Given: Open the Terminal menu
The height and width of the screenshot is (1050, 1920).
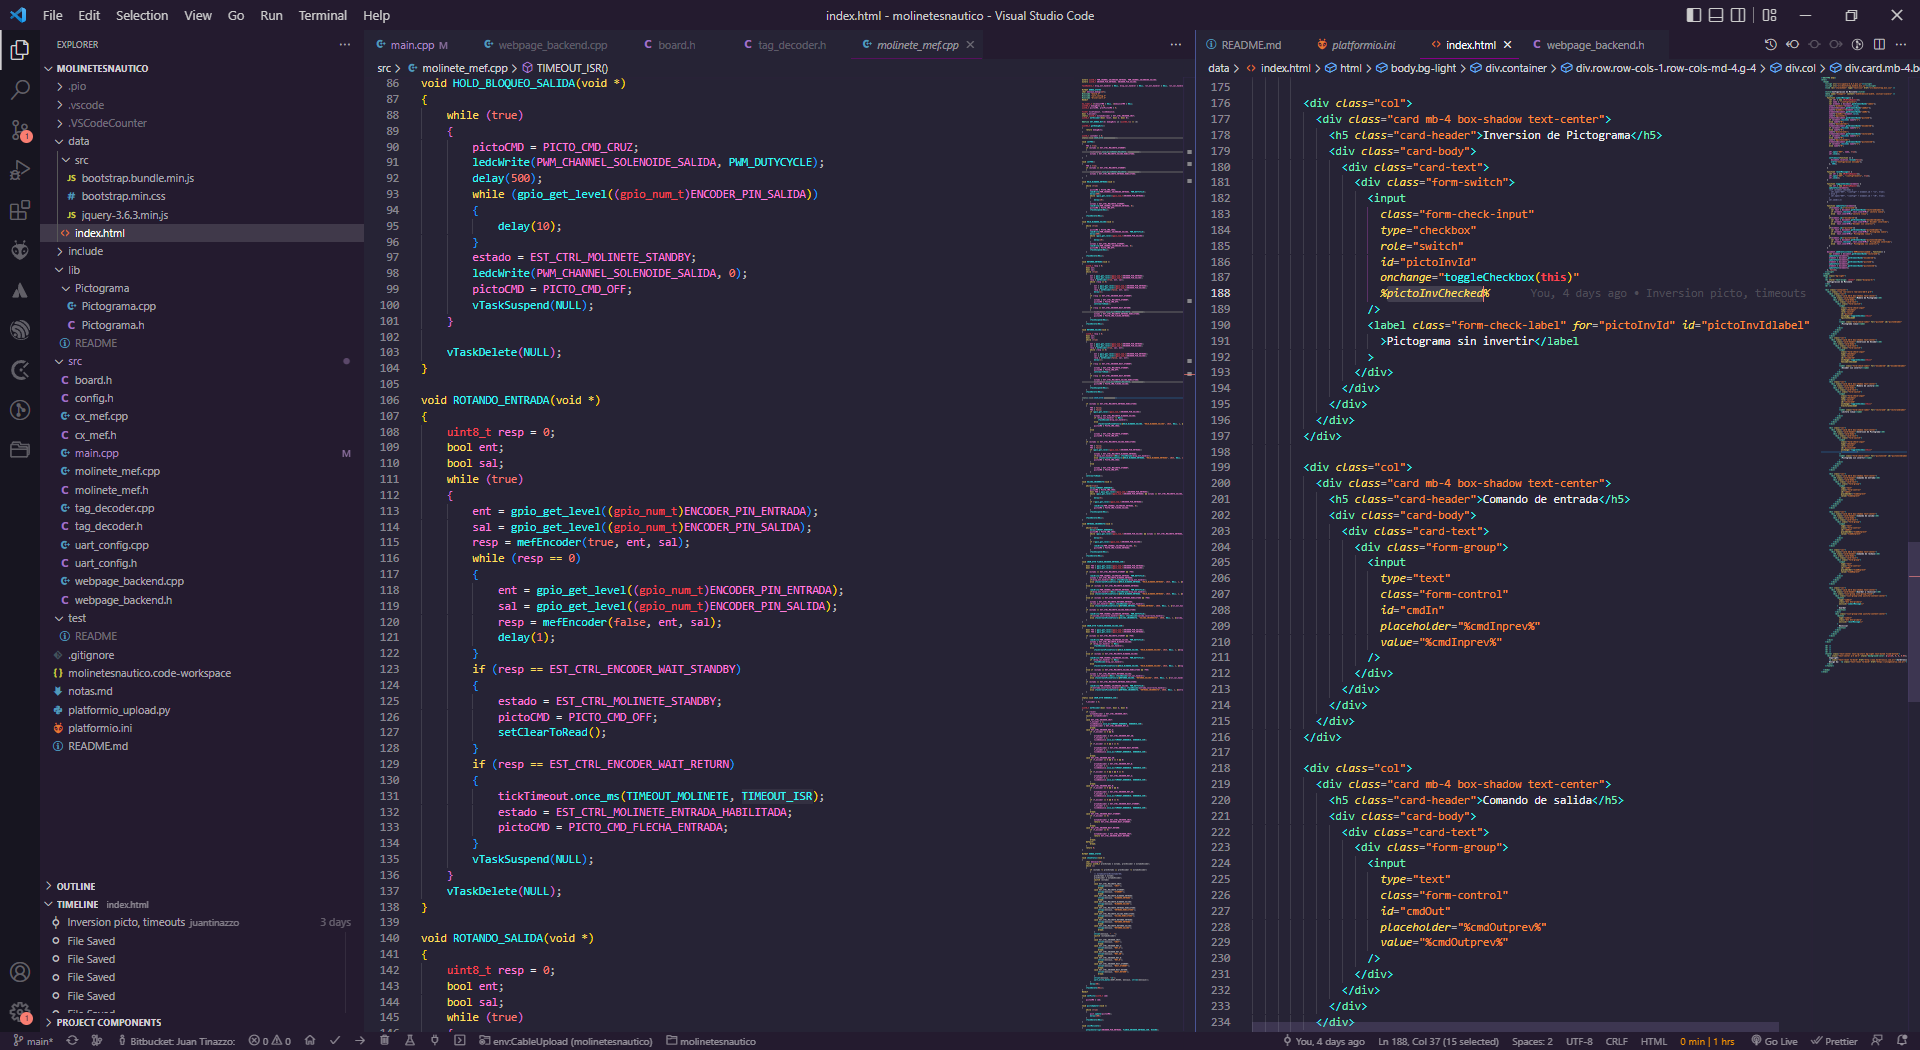Looking at the screenshot, I should tap(322, 15).
